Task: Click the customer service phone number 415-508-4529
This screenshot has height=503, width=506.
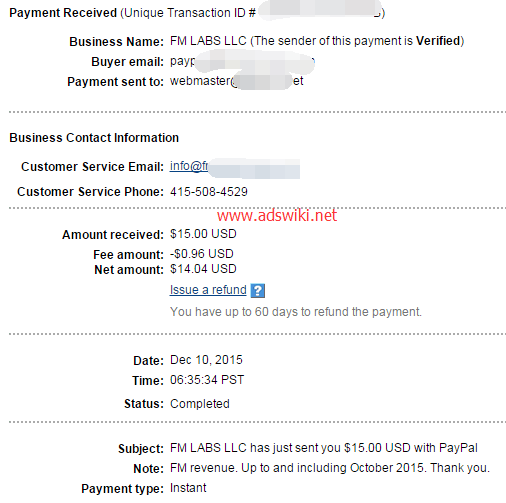Action: pos(209,192)
